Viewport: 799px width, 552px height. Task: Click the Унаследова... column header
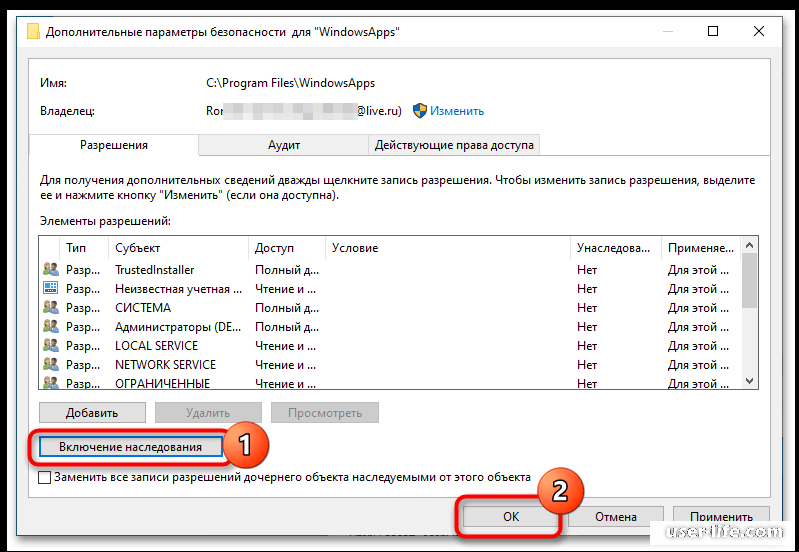(x=616, y=248)
